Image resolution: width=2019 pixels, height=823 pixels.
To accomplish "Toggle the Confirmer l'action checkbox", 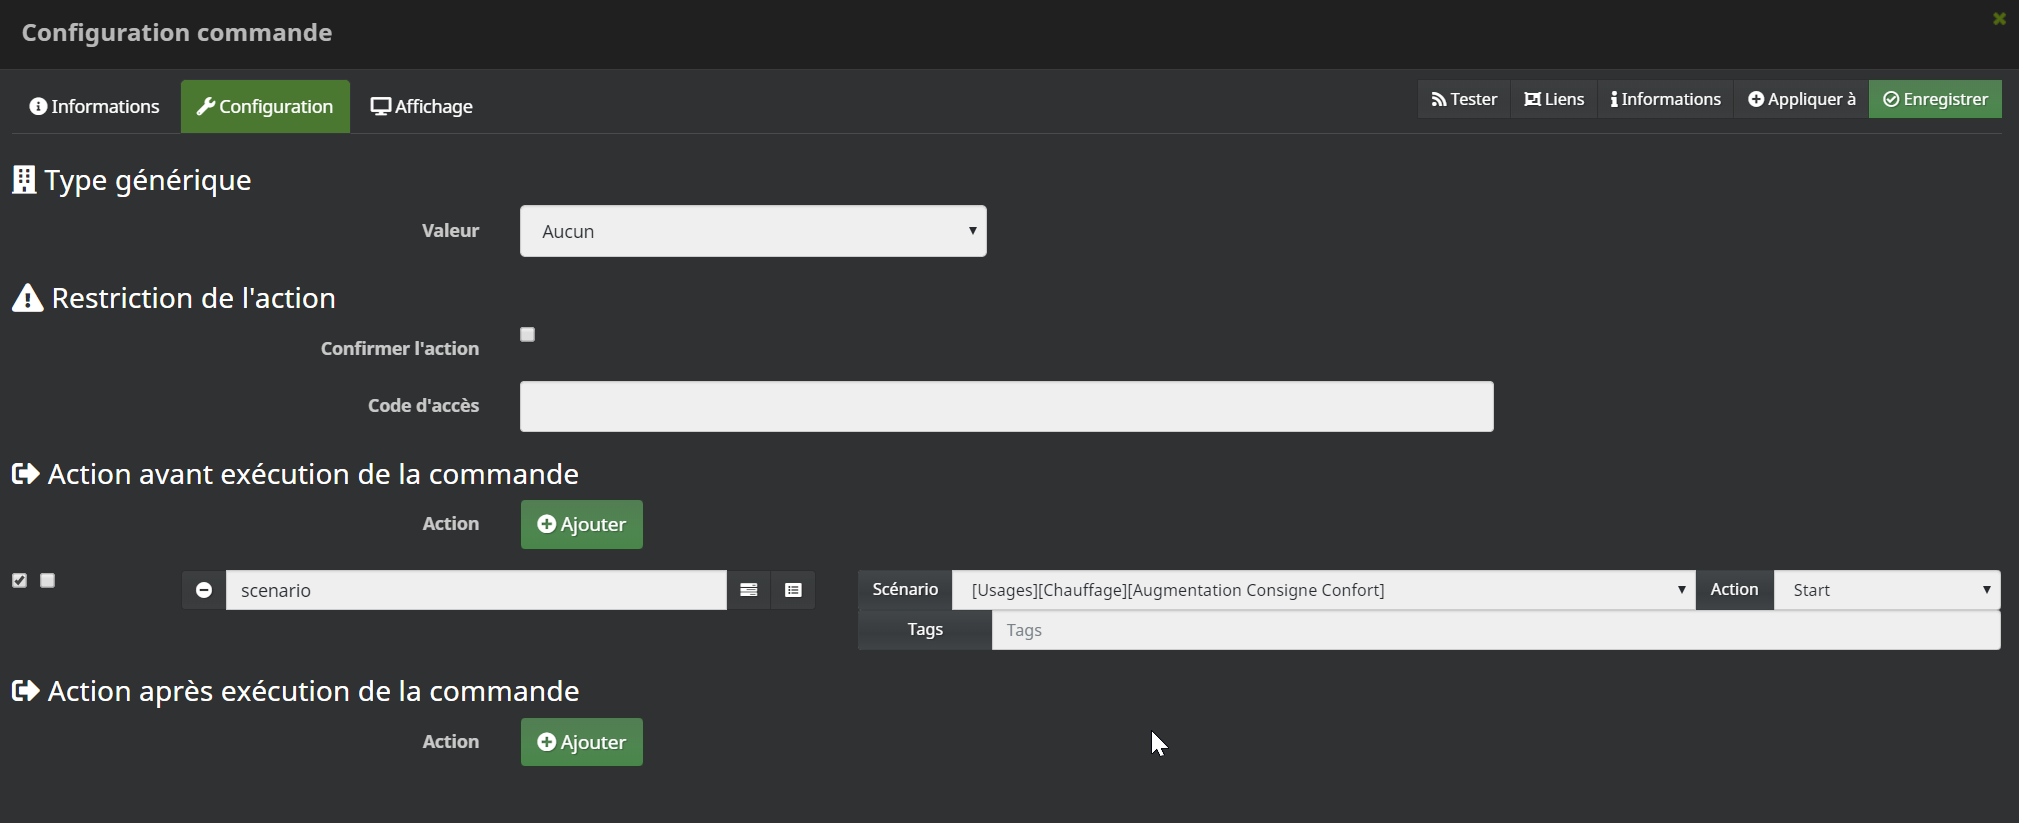I will pos(528,335).
